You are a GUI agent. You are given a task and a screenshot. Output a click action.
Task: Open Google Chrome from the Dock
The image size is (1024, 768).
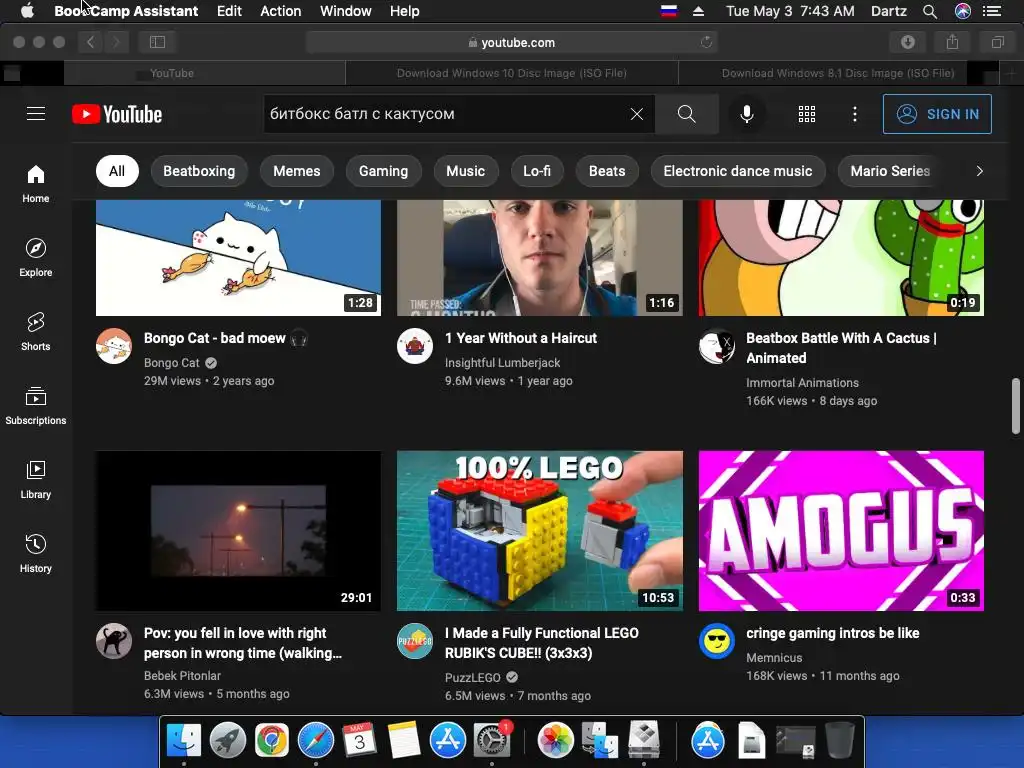coord(272,741)
